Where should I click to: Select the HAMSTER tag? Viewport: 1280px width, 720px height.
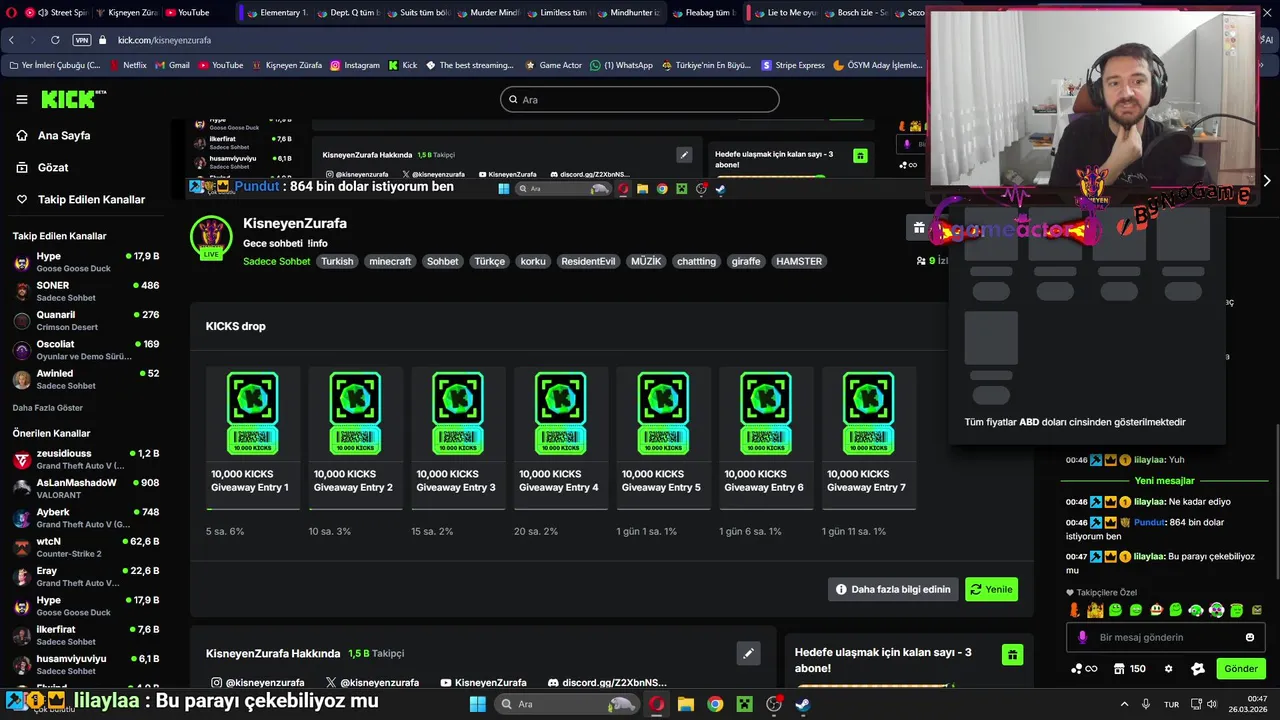point(799,261)
